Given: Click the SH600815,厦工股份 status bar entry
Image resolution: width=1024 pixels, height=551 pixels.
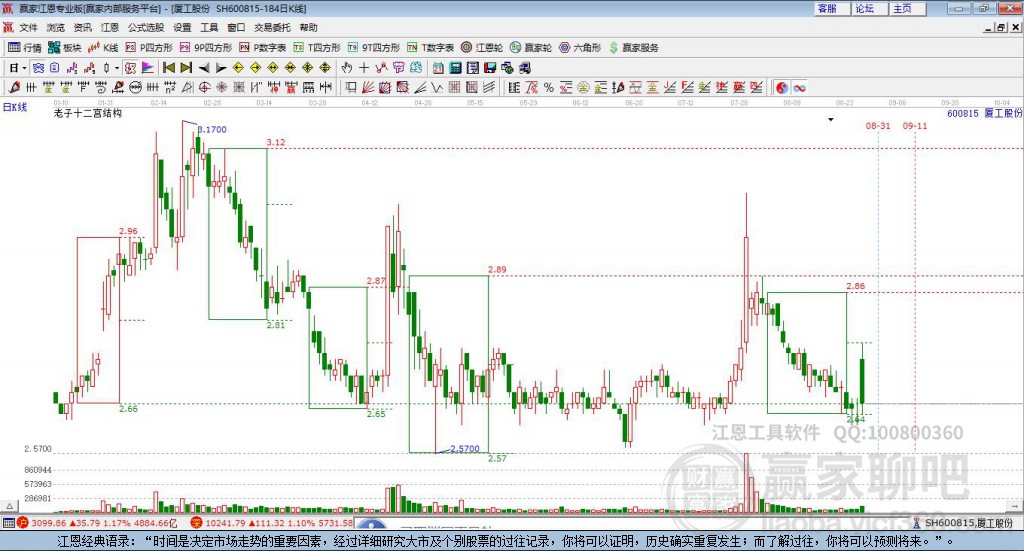Looking at the screenshot, I should (x=963, y=523).
